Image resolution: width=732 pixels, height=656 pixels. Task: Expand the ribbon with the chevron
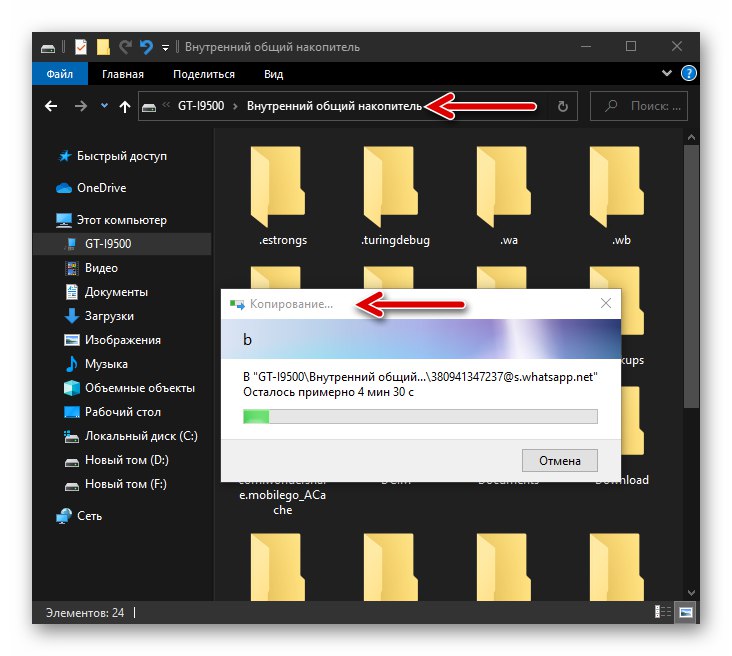[667, 73]
